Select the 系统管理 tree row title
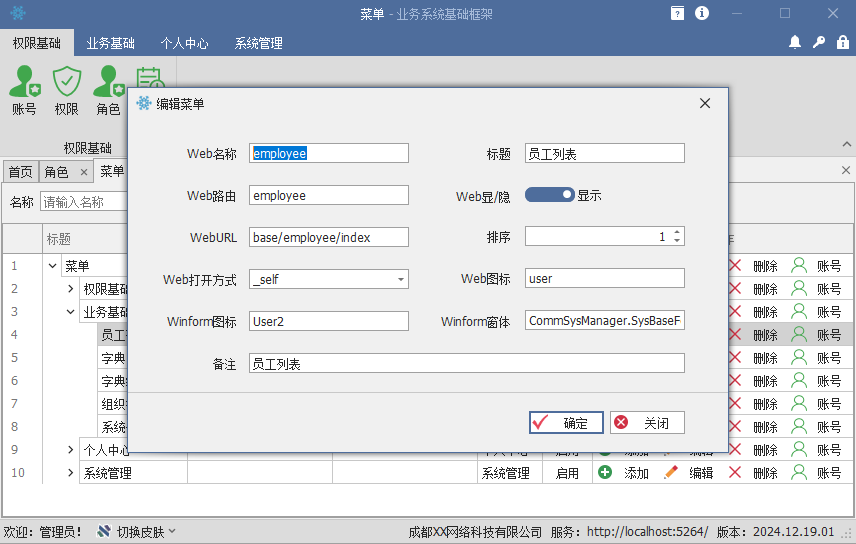This screenshot has width=856, height=544. pos(108,473)
